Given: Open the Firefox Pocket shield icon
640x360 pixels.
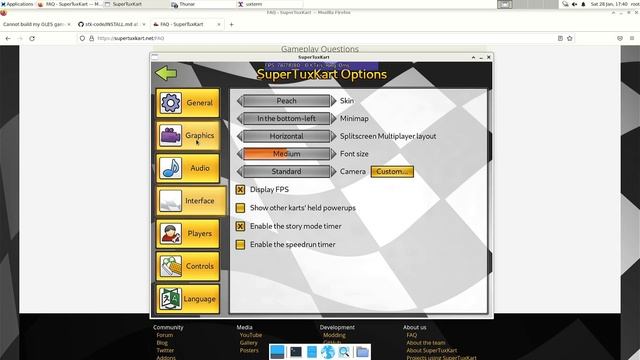Looking at the screenshot, I should pos(620,38).
